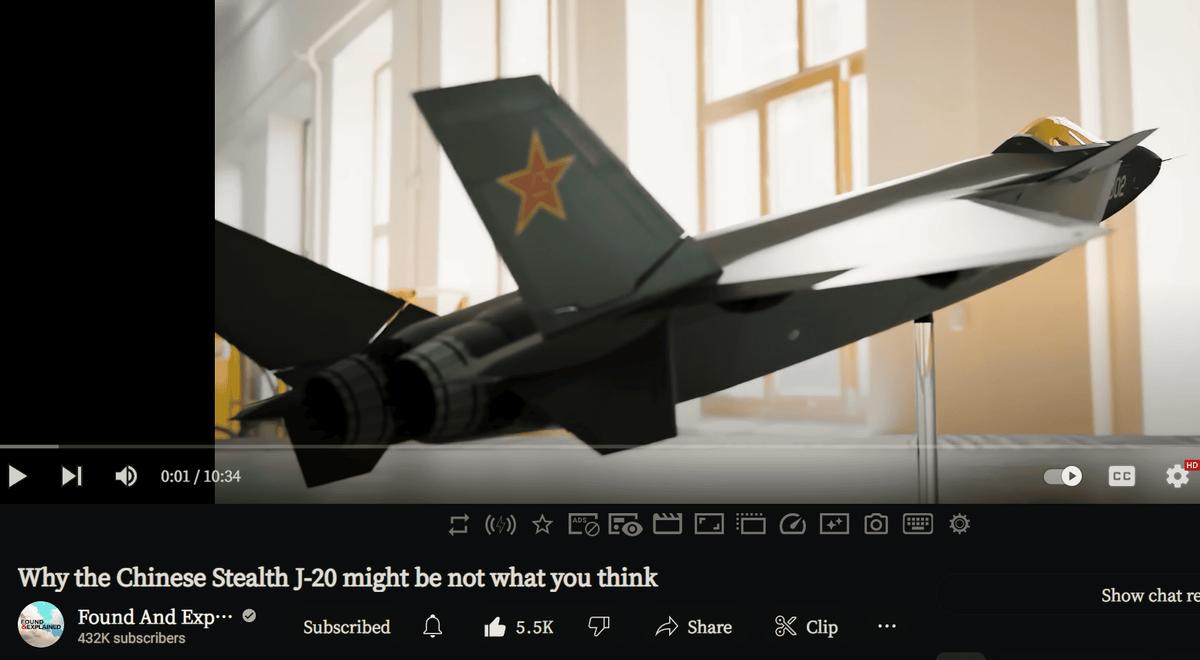The width and height of the screenshot is (1200, 660).
Task: Toggle the ADS block icon
Action: pyautogui.click(x=584, y=524)
